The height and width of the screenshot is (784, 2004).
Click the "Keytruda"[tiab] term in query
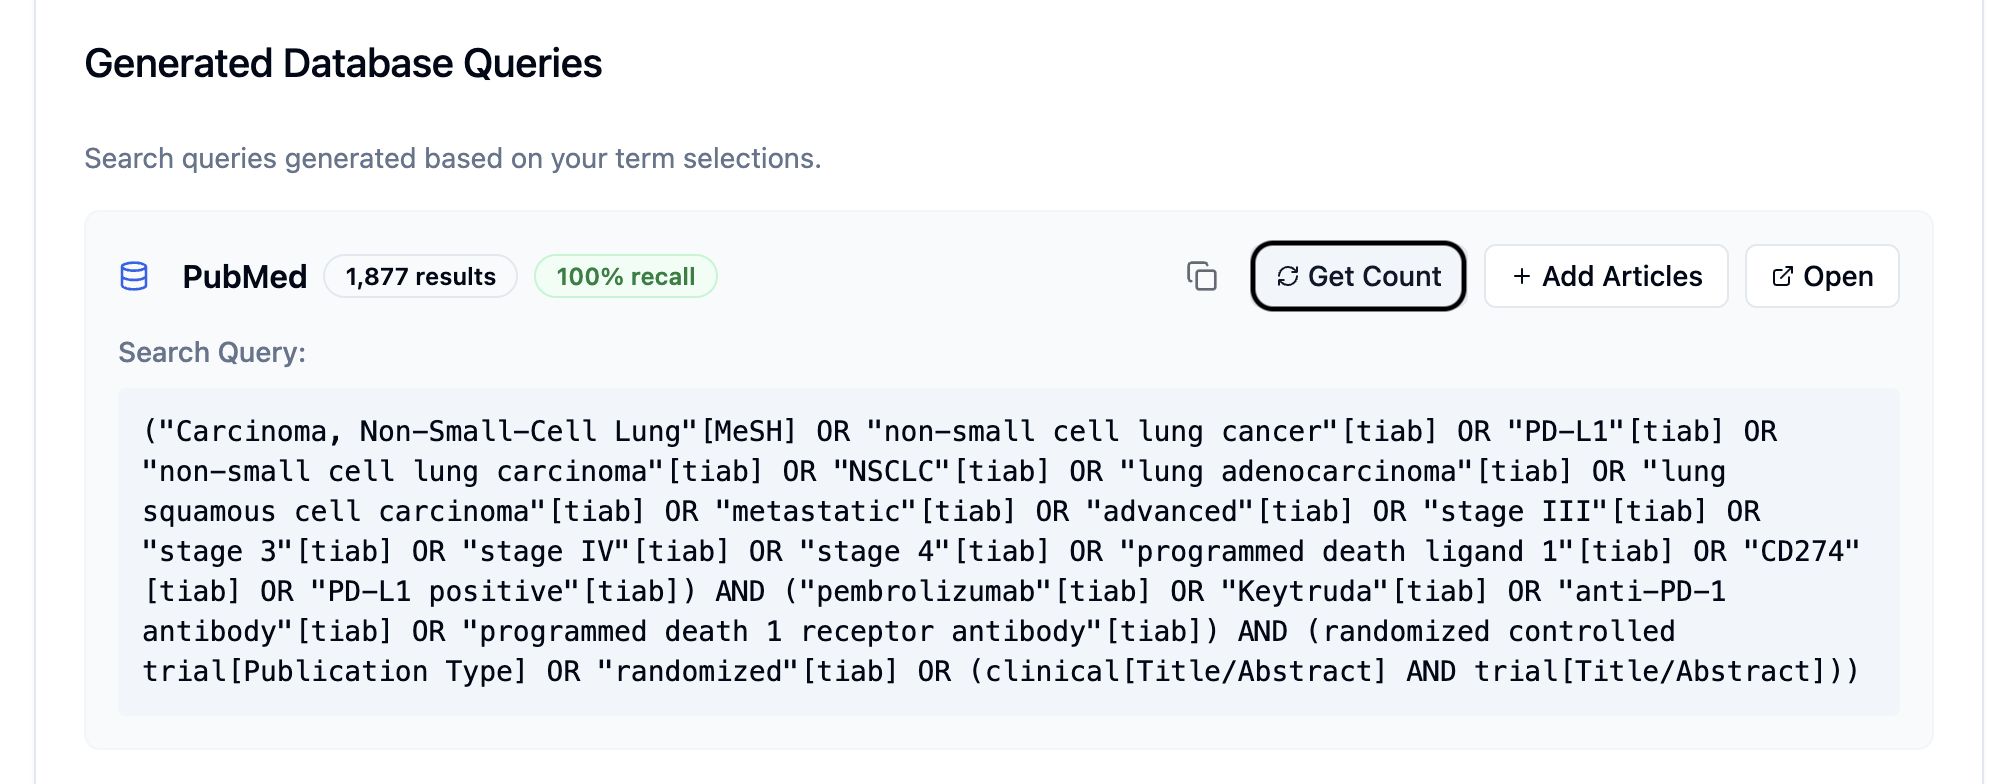click(1355, 591)
